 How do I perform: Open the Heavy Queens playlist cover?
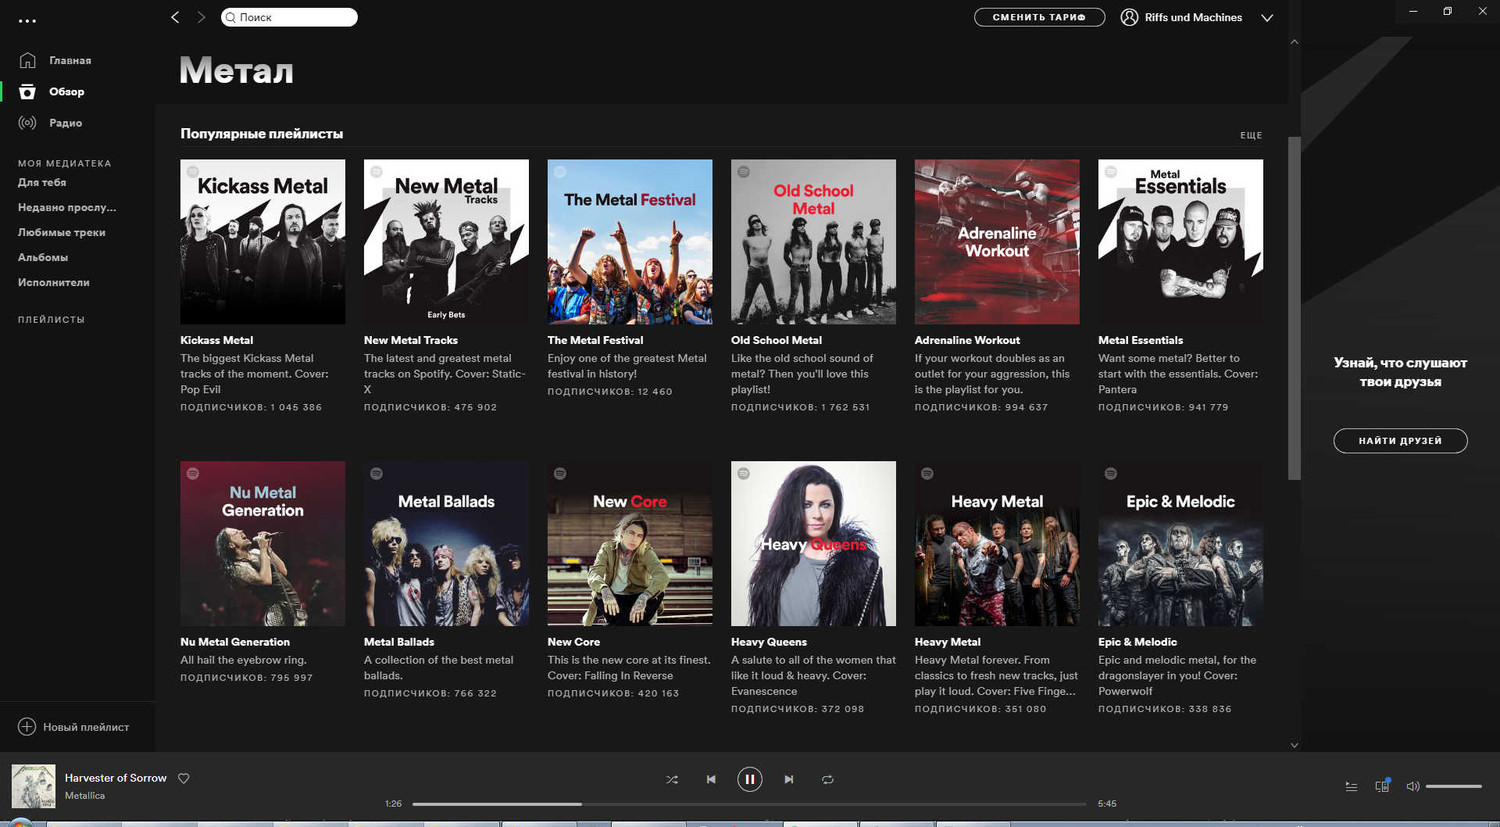click(x=813, y=543)
